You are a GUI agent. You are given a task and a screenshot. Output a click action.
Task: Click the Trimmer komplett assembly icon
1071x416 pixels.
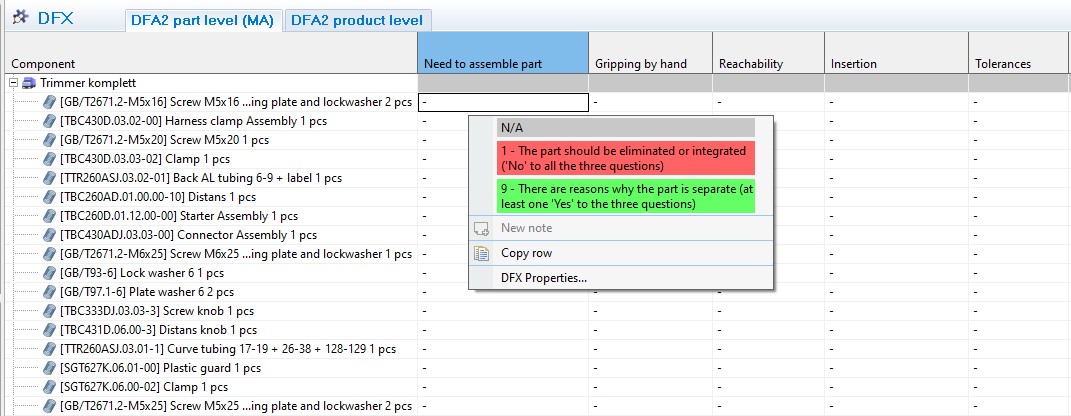click(x=29, y=83)
